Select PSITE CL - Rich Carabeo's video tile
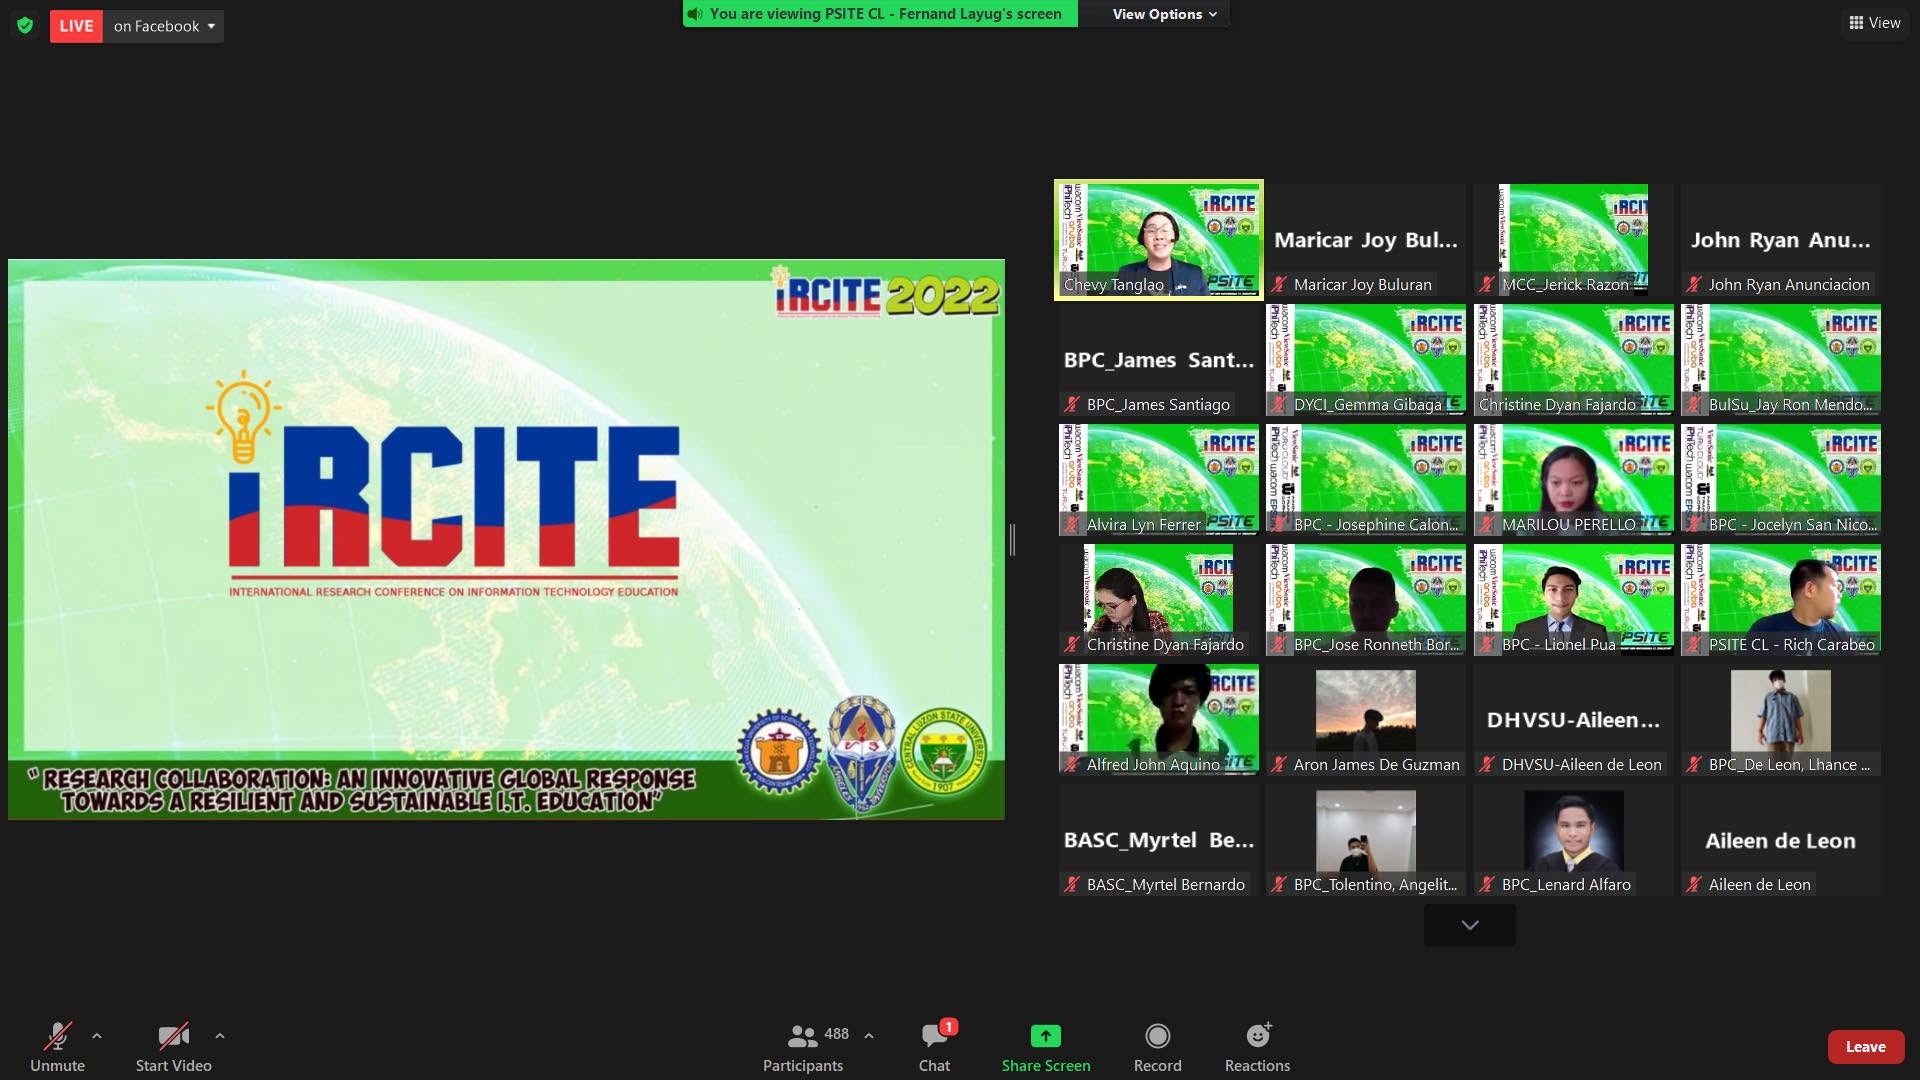This screenshot has width=1920, height=1080. (x=1781, y=600)
